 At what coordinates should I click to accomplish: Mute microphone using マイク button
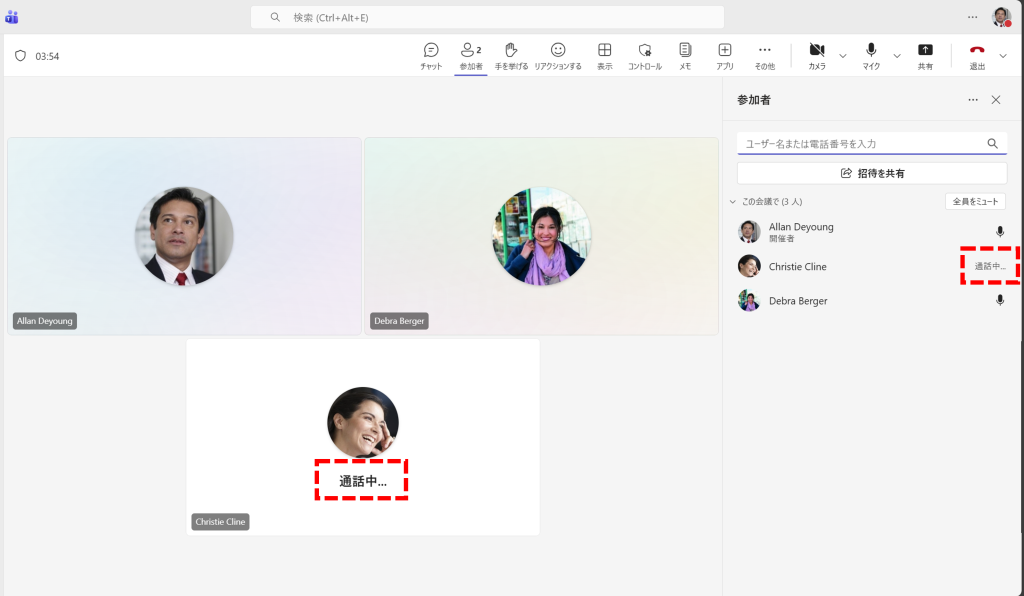(x=871, y=56)
